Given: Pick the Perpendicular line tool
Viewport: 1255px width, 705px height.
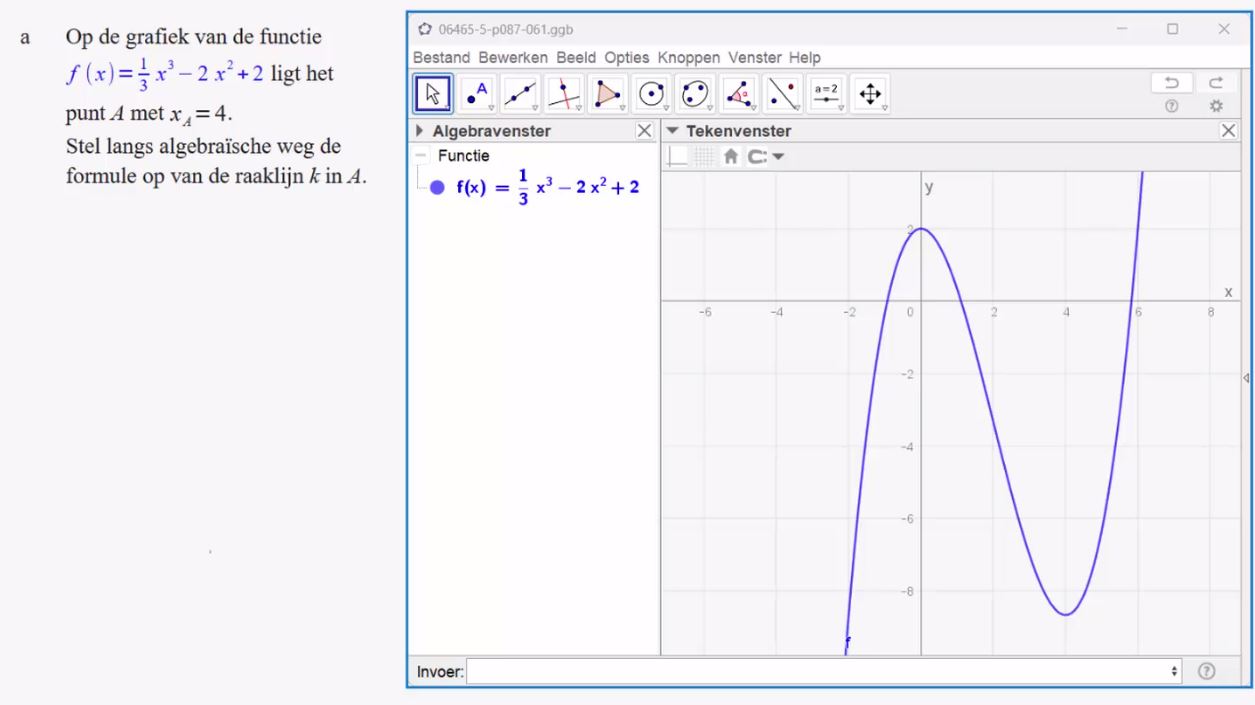Looking at the screenshot, I should coord(564,94).
